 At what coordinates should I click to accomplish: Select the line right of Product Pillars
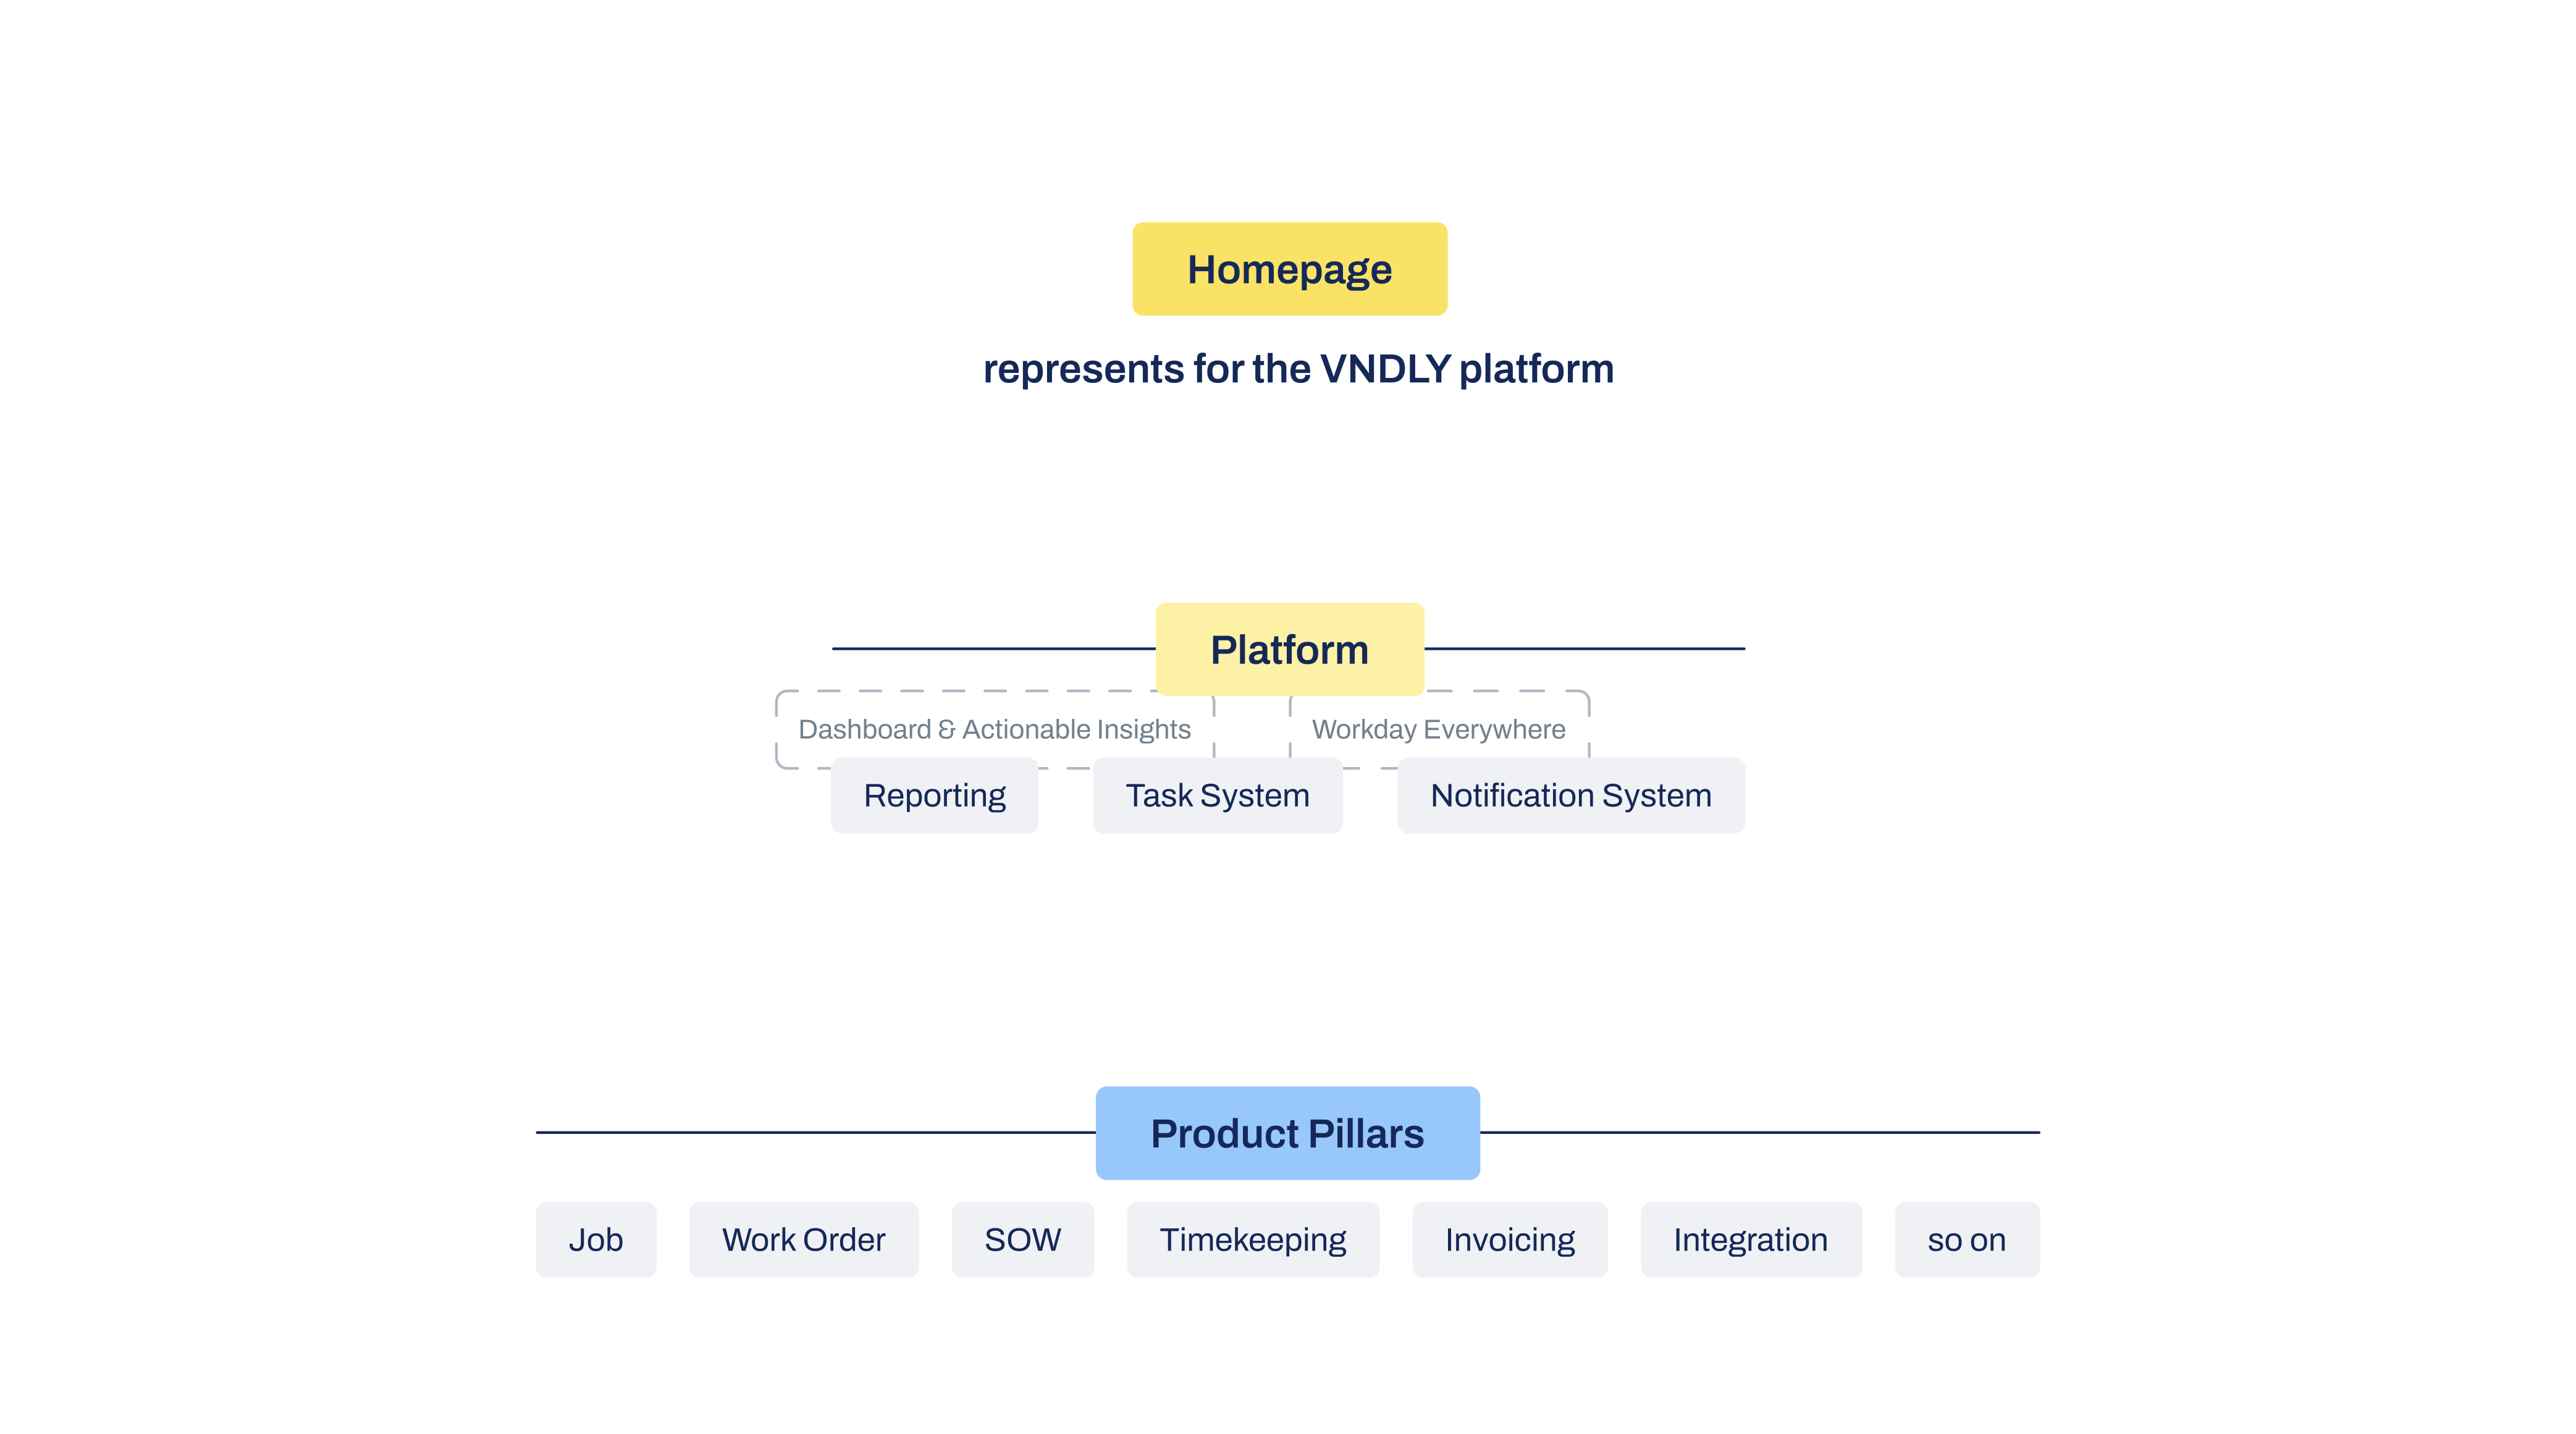(1759, 1132)
